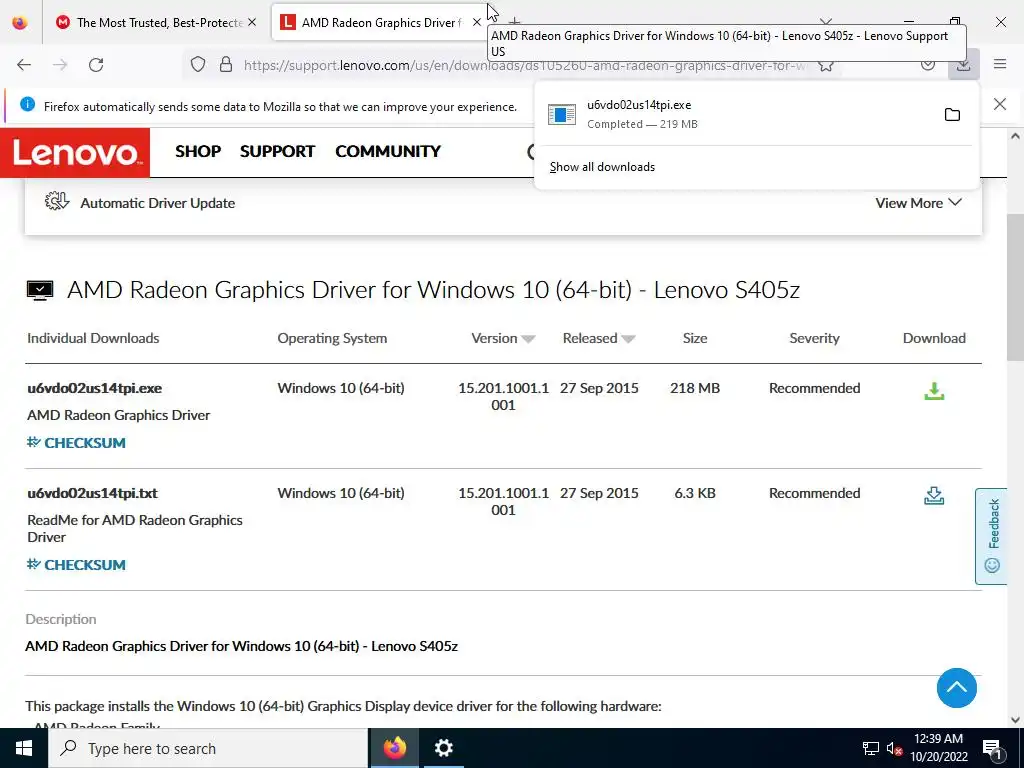This screenshot has height=768, width=1024.
Task: Click the 6.3 KB size value
Action: coord(695,493)
